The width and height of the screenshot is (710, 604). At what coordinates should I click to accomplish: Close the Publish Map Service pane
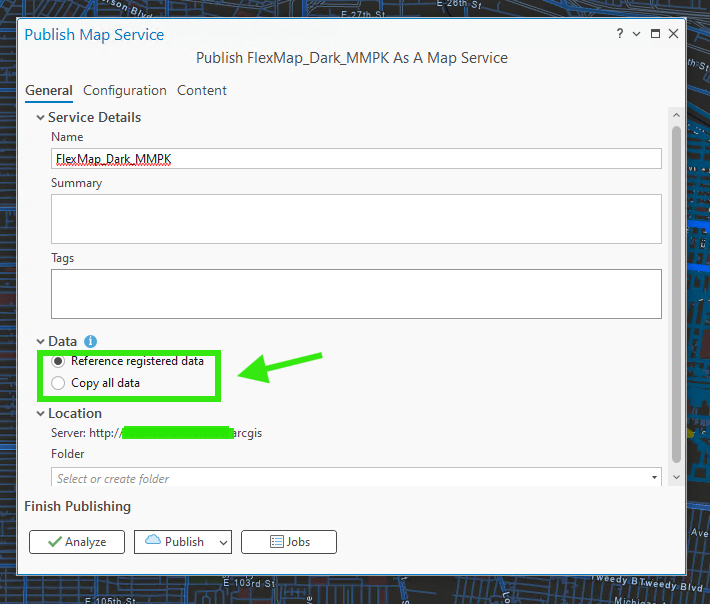673,34
